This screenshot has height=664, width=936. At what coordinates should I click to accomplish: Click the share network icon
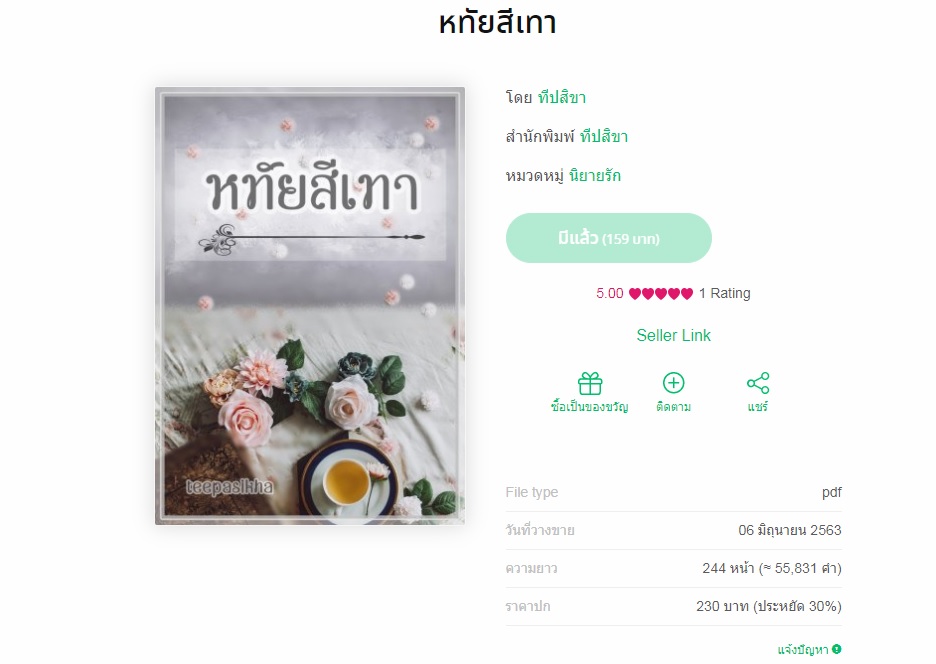758,383
